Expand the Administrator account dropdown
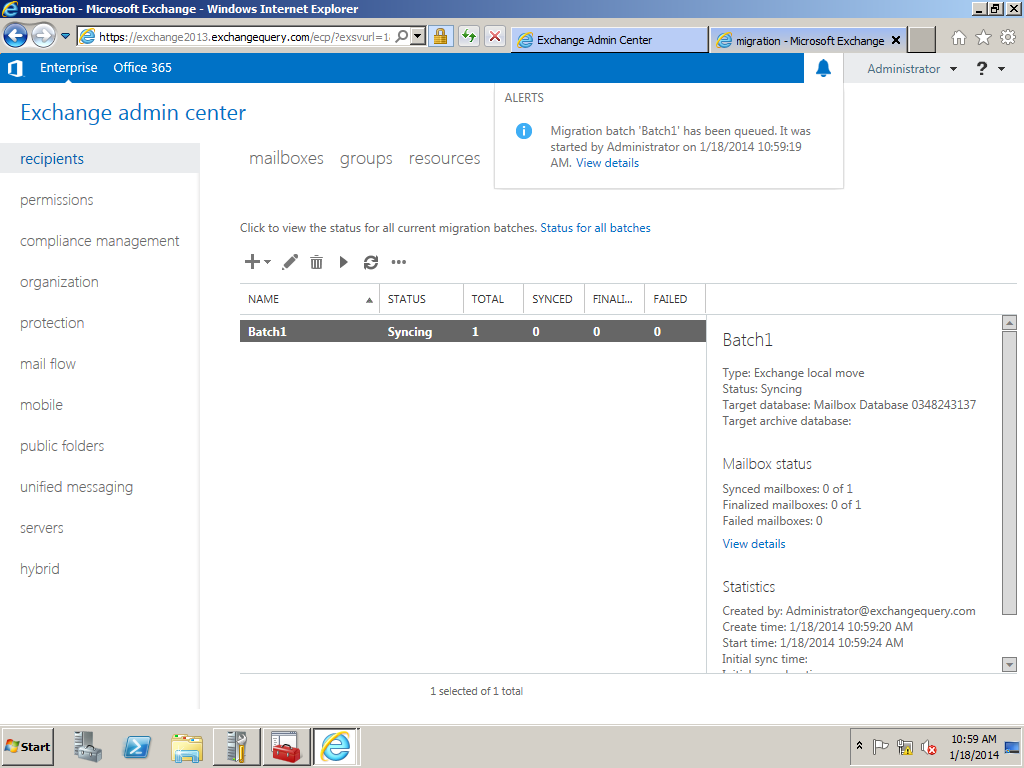 [911, 69]
